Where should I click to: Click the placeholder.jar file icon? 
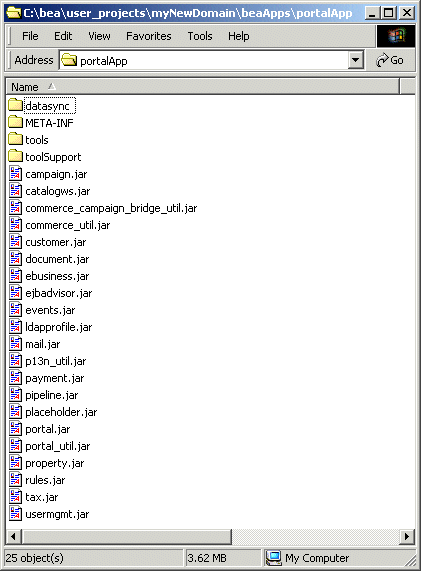(x=15, y=412)
